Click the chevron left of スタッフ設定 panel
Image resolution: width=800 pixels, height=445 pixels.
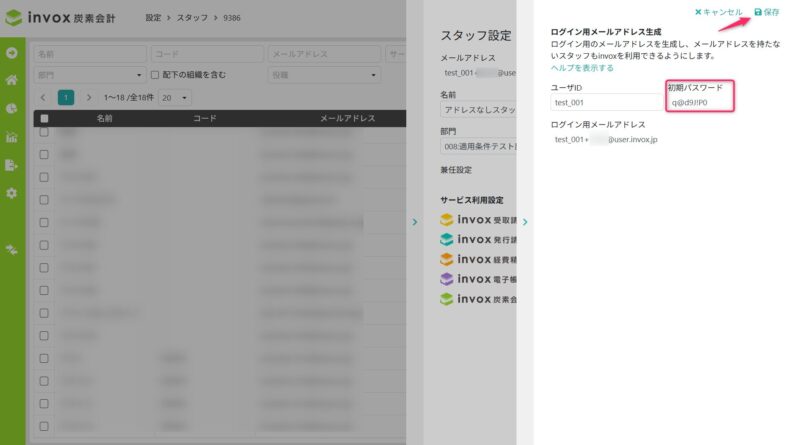[415, 222]
